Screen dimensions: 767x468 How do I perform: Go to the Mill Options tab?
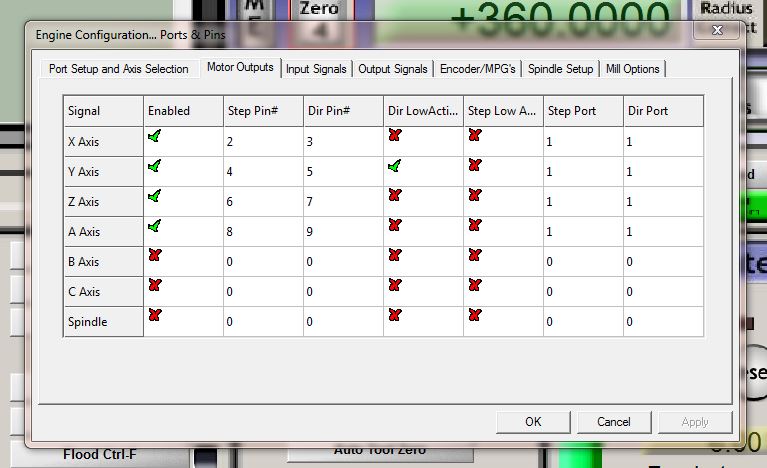(632, 69)
